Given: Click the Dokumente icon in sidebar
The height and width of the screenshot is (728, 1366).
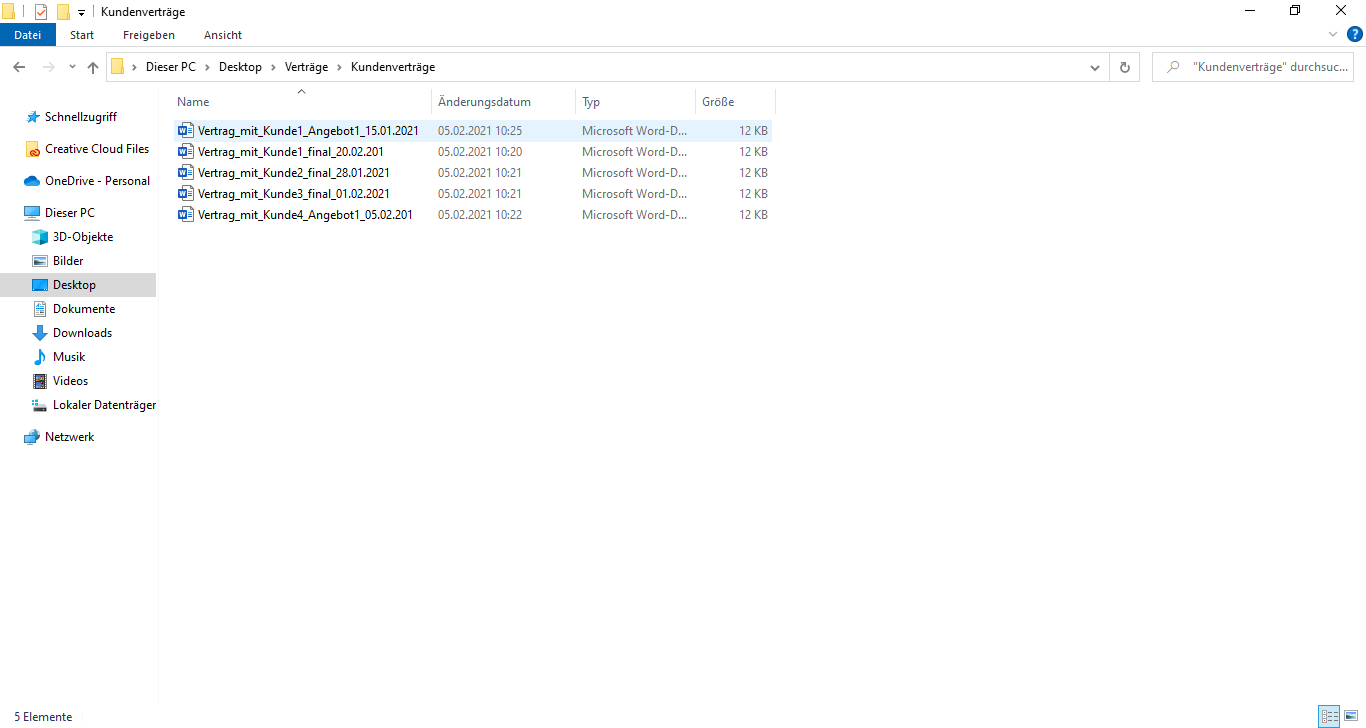Looking at the screenshot, I should coord(40,309).
